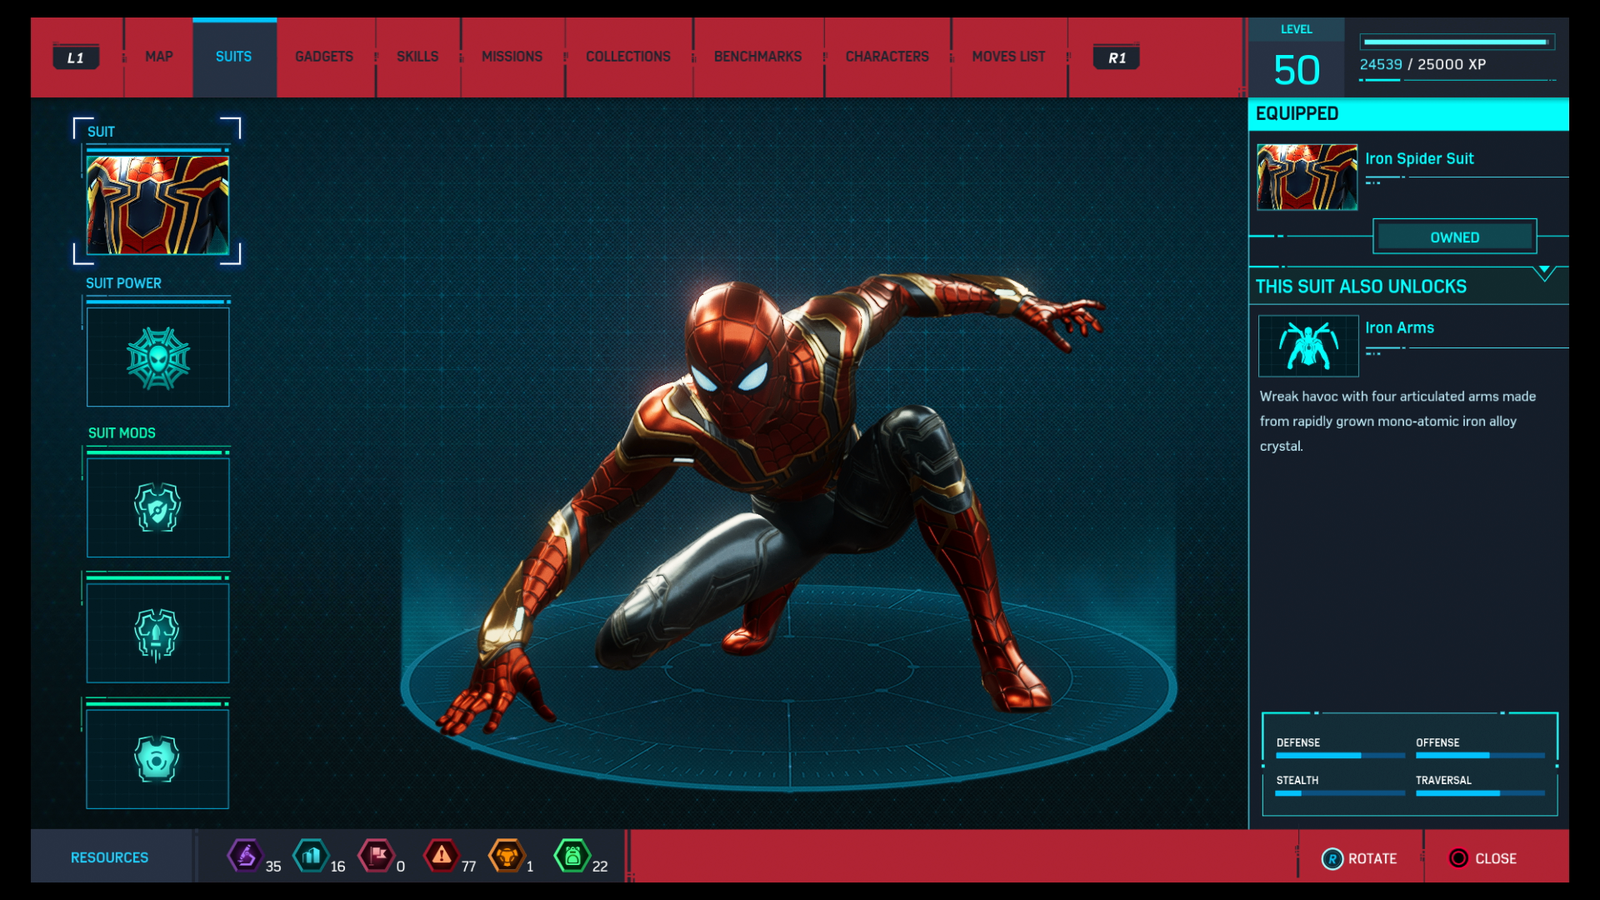
Task: Select the second Suit Mod slot with rocket emblem
Action: [158, 634]
